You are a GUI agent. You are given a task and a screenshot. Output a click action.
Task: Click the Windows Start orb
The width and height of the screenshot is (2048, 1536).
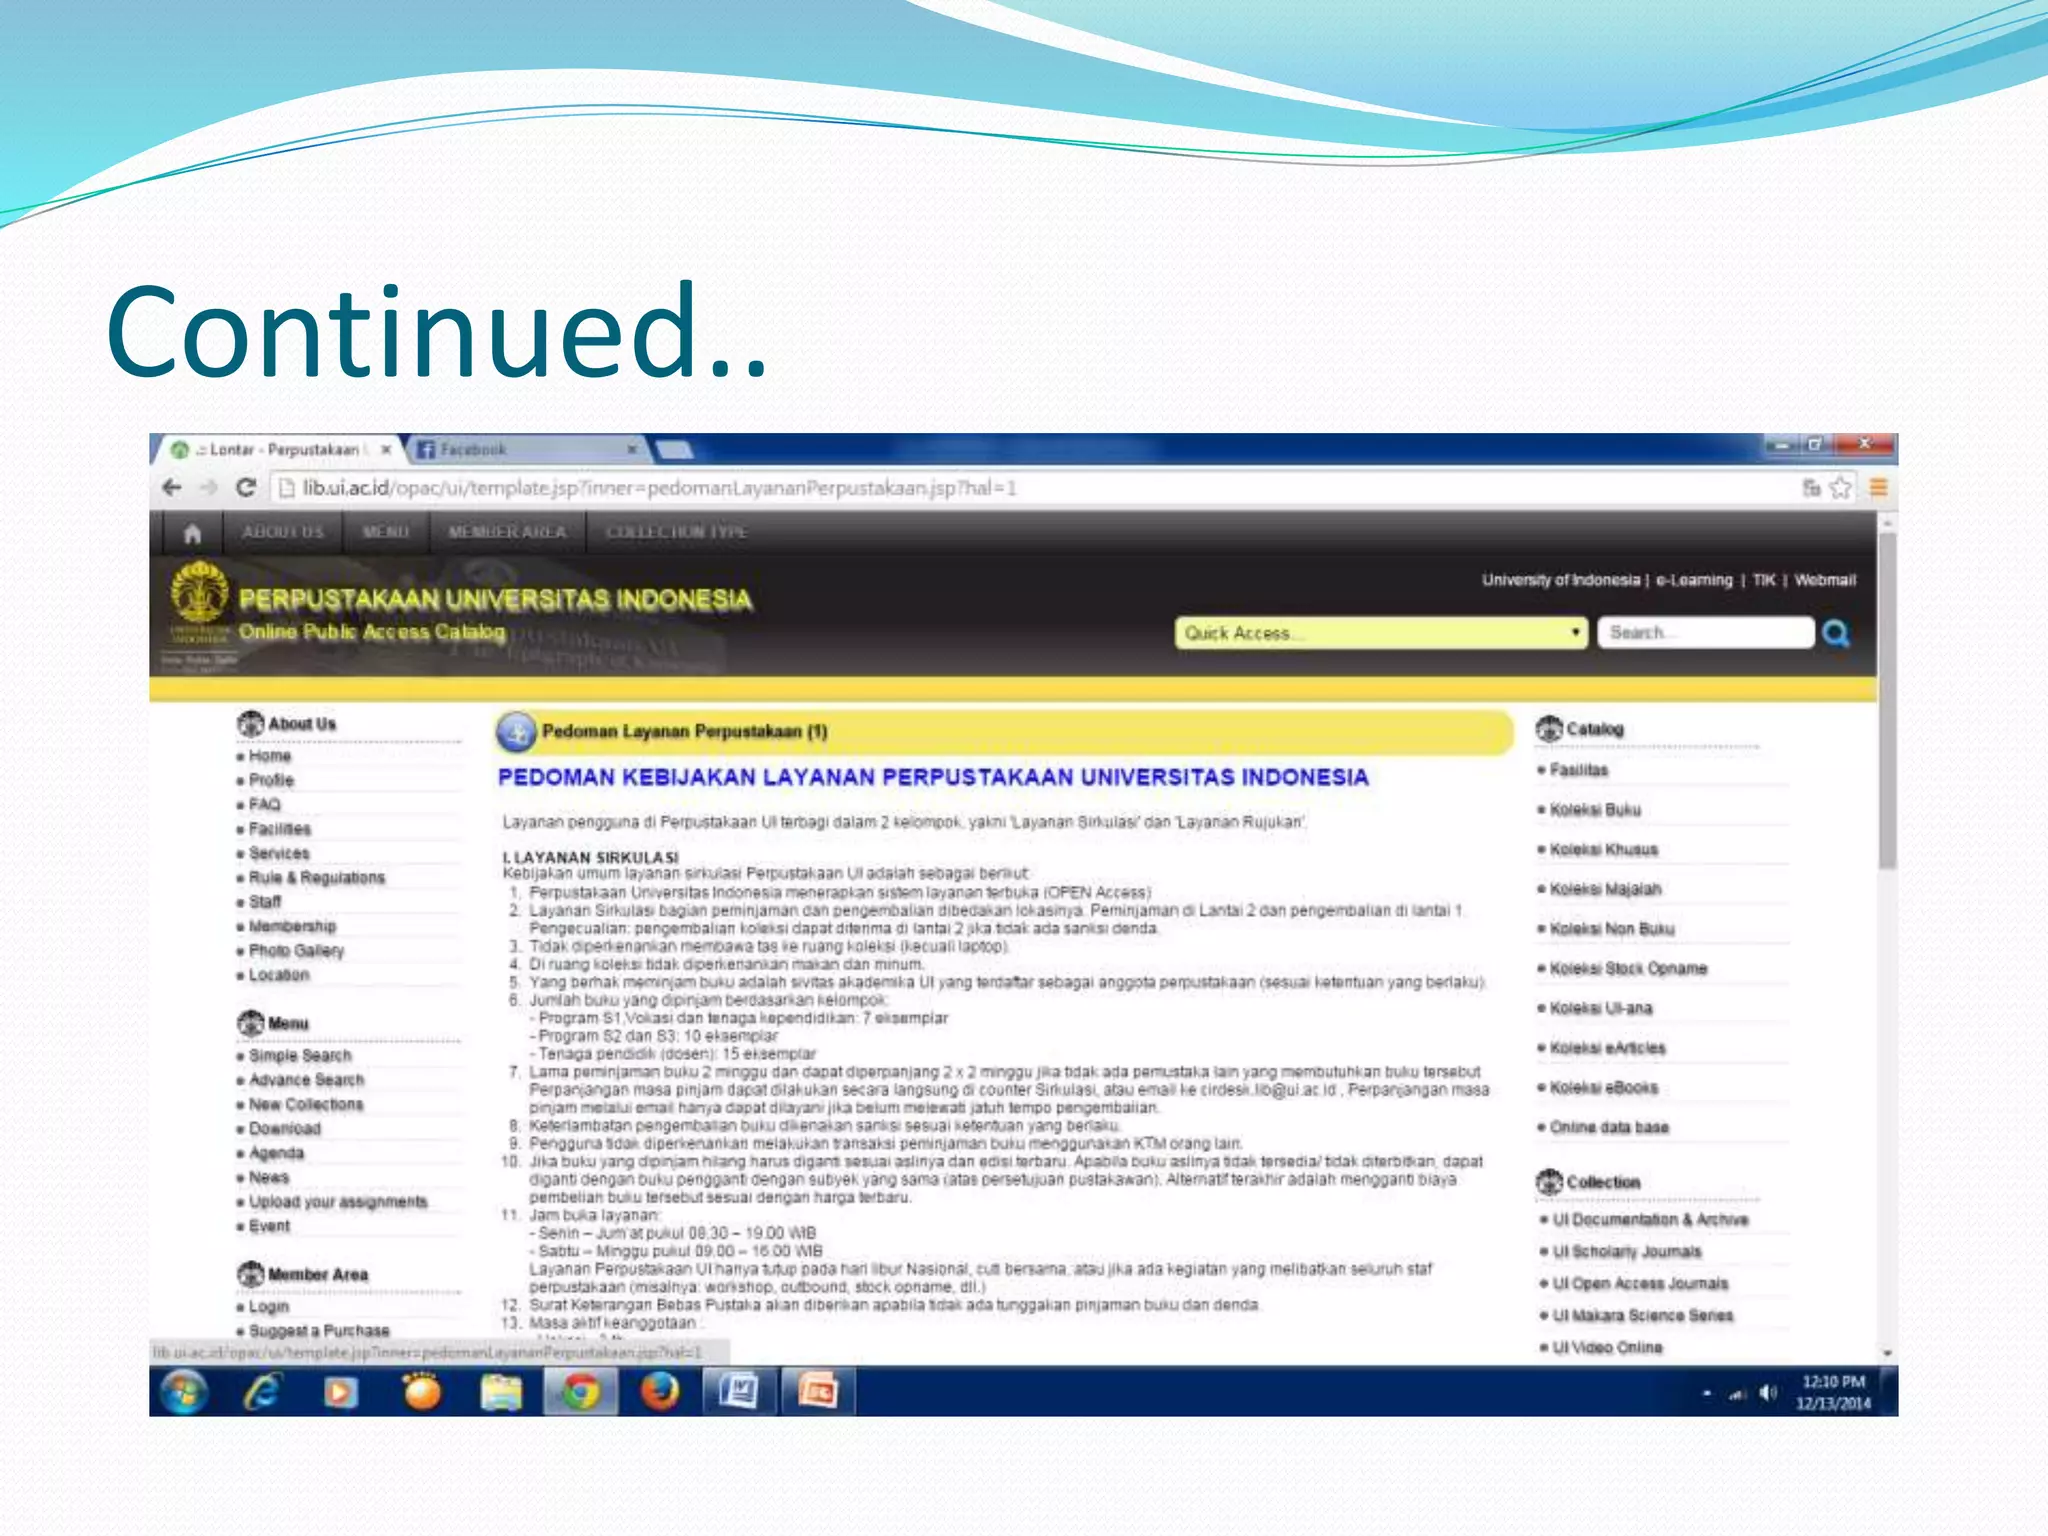(x=184, y=1392)
